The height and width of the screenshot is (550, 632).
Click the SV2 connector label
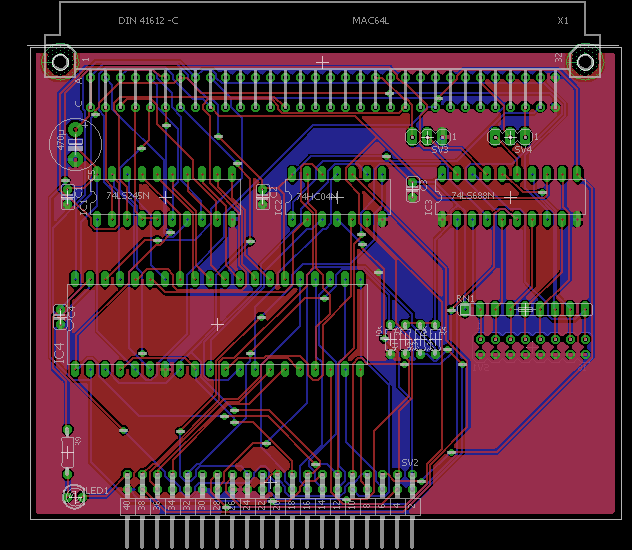(x=409, y=462)
